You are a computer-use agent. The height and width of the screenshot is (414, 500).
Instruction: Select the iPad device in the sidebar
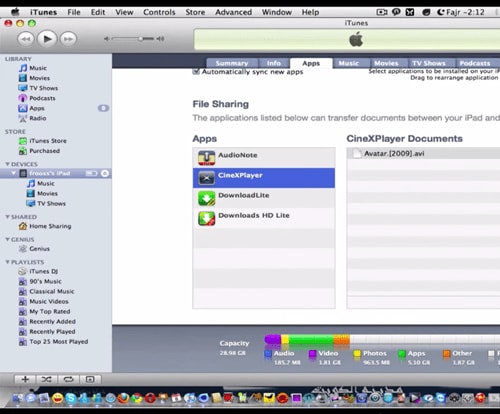49,173
